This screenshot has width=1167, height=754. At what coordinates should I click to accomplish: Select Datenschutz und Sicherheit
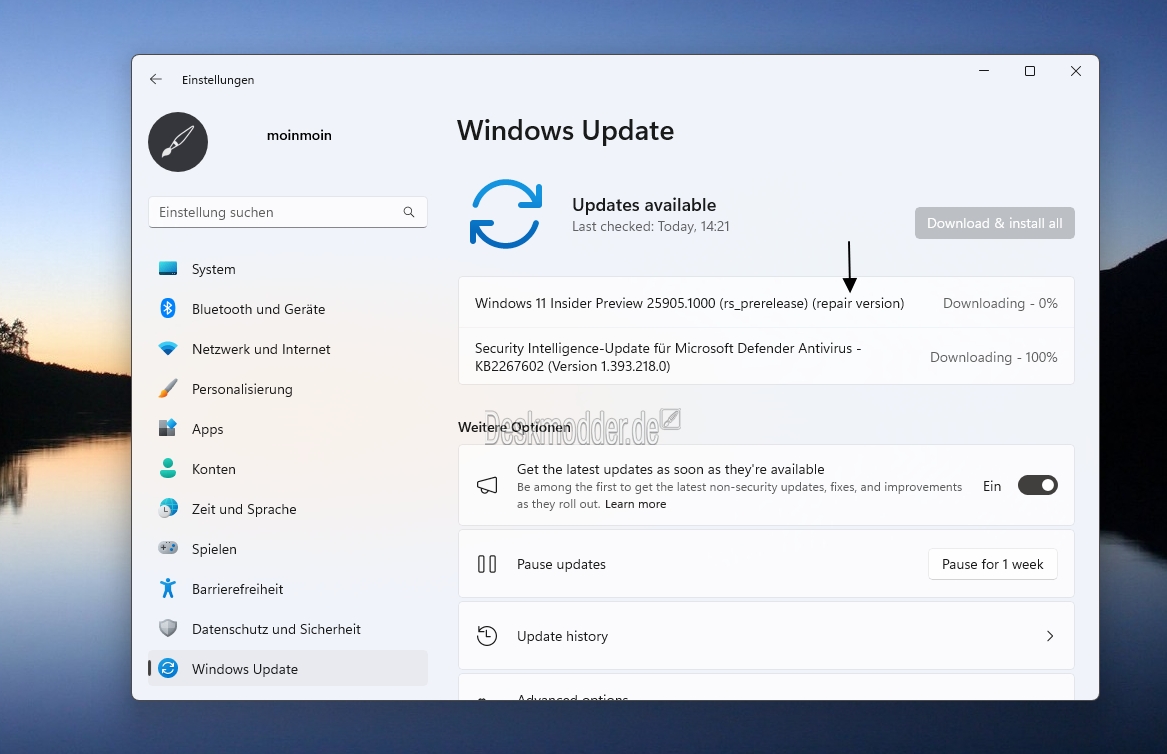(x=288, y=629)
